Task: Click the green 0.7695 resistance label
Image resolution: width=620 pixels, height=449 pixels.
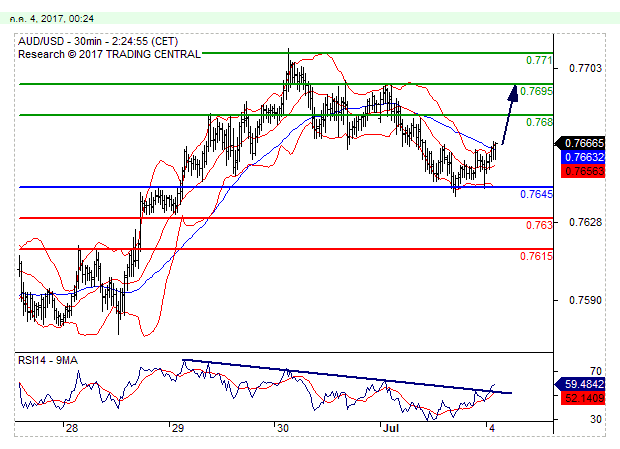Action: tap(536, 91)
